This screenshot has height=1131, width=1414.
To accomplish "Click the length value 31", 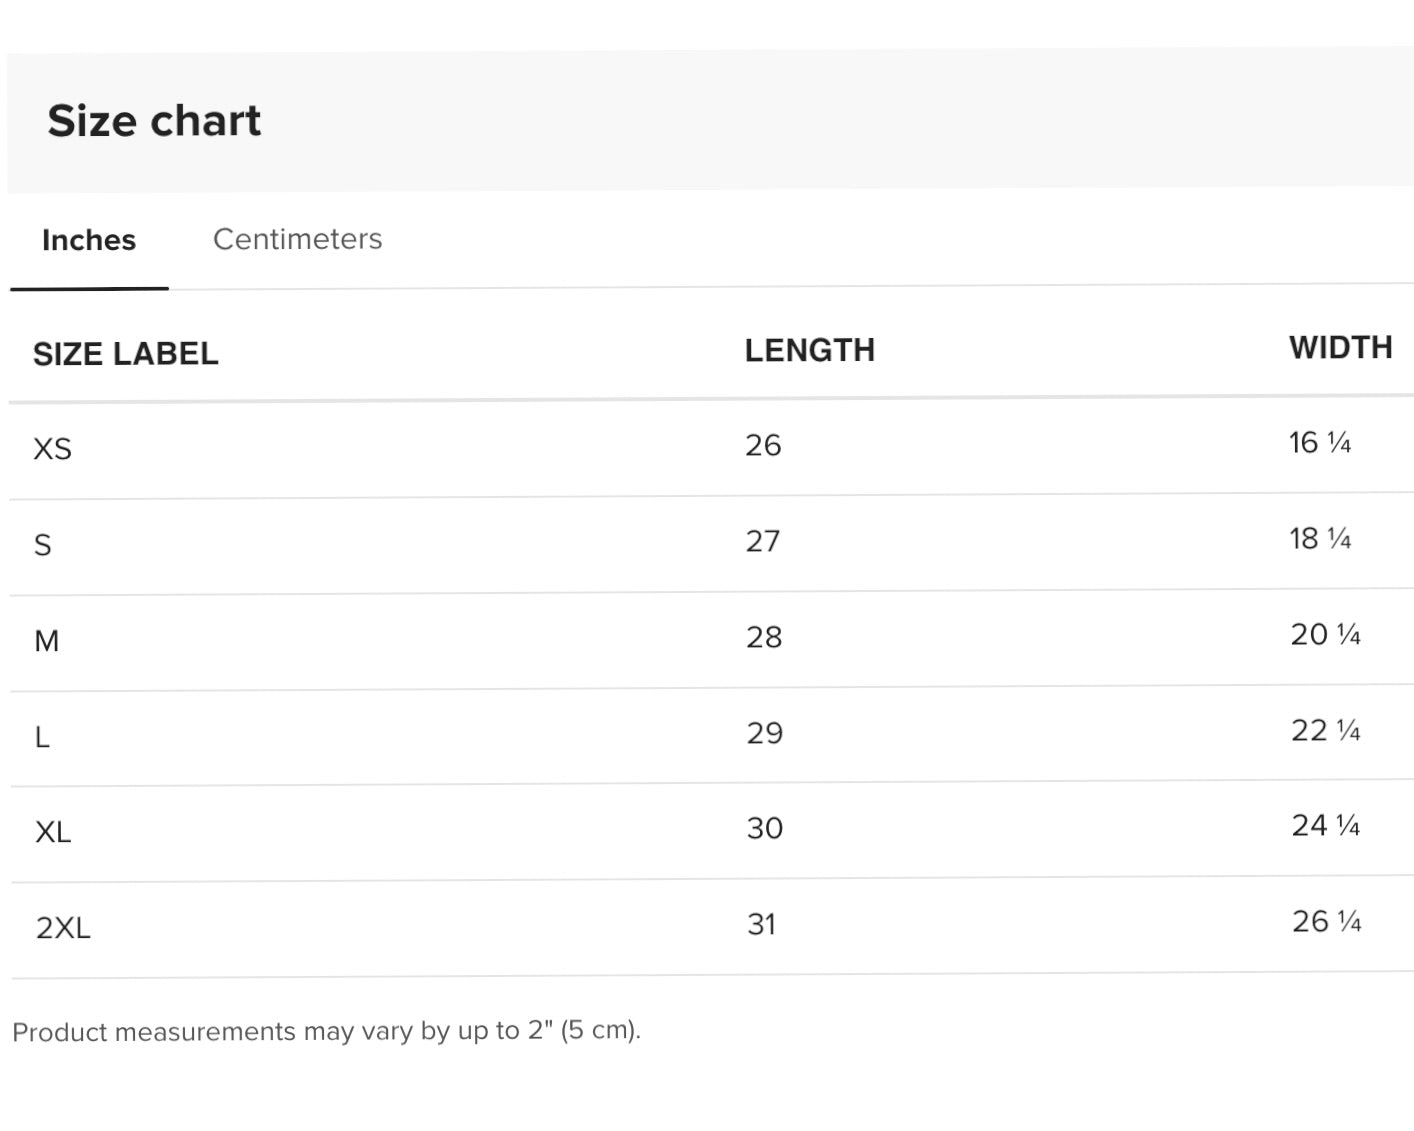I will click(761, 924).
